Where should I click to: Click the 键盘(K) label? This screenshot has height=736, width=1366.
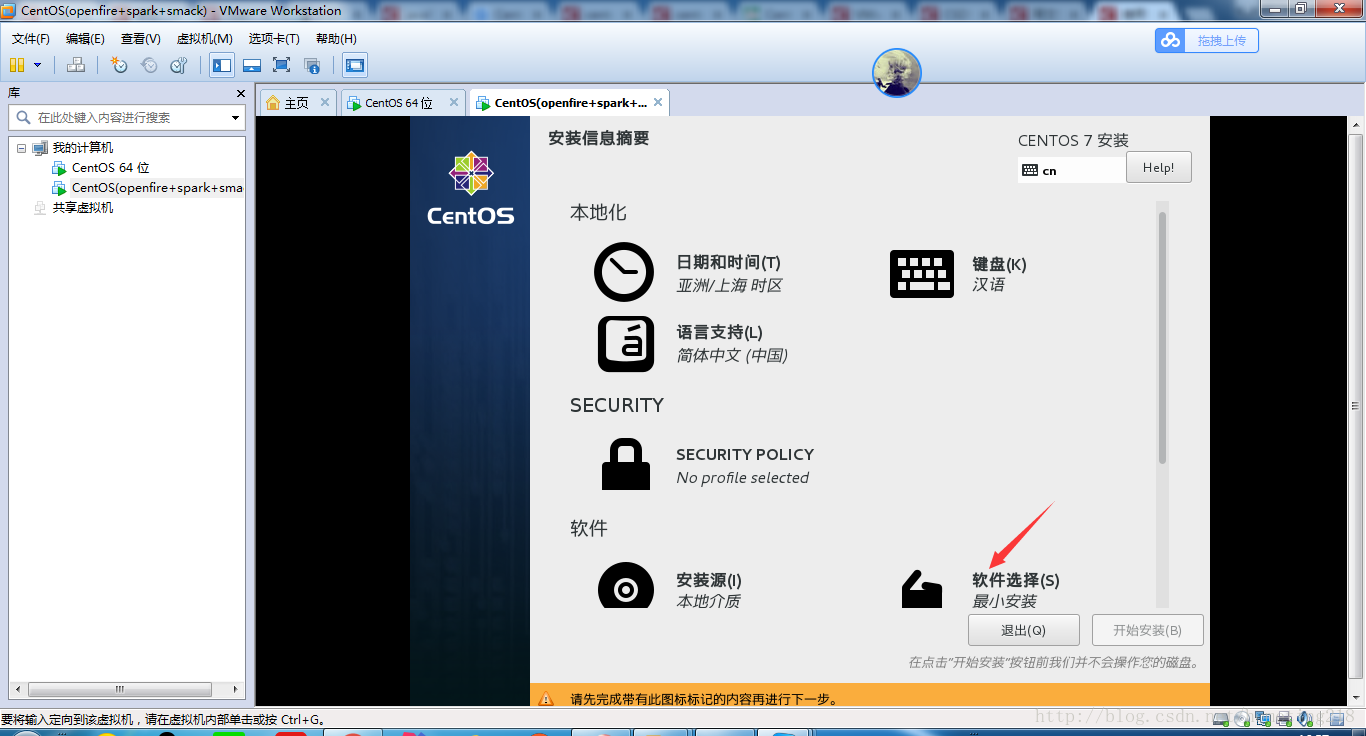pyautogui.click(x=999, y=264)
